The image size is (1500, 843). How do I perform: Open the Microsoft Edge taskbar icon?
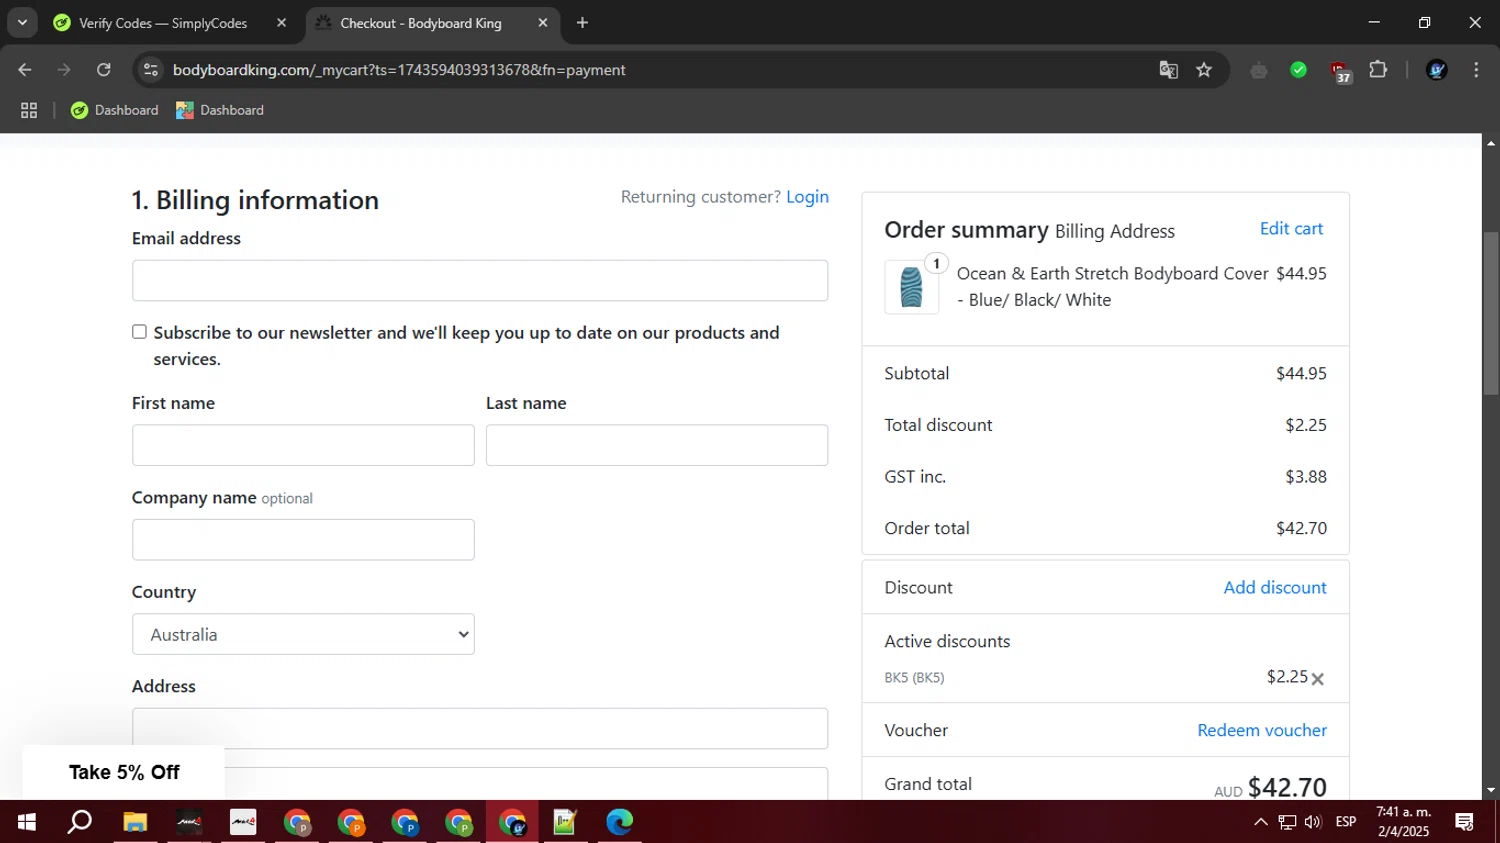619,822
